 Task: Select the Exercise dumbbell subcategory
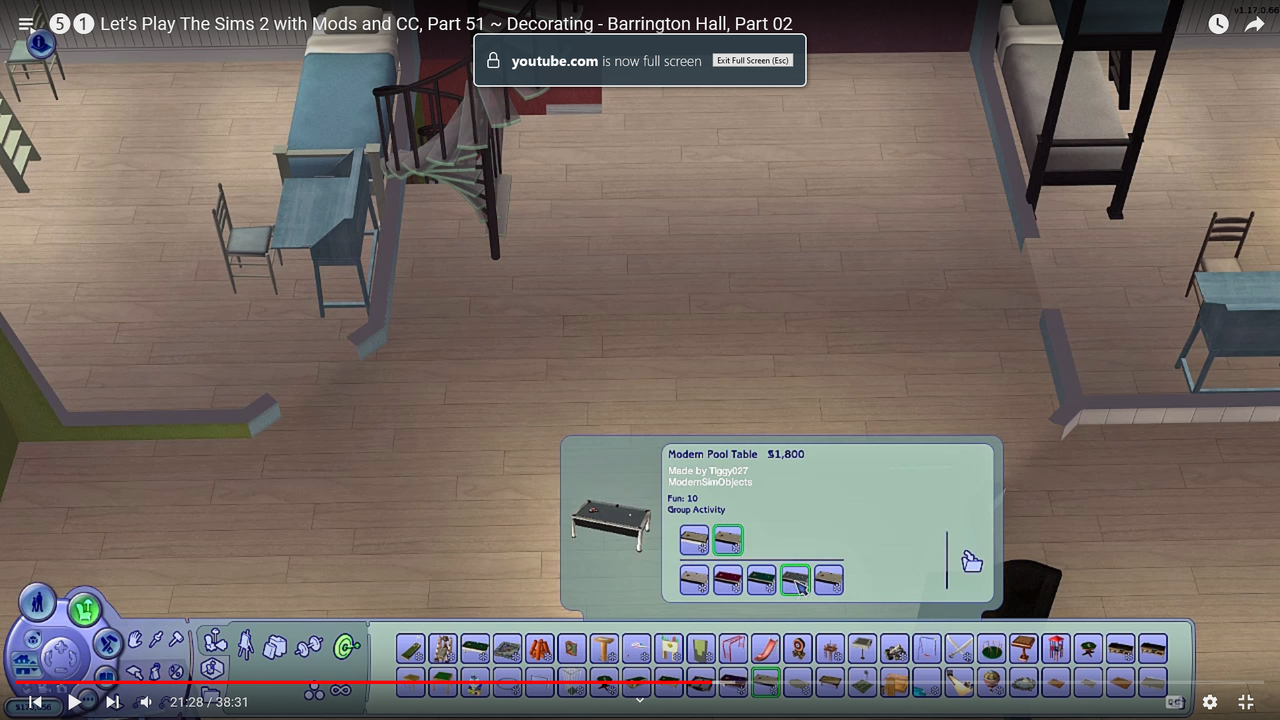click(309, 647)
